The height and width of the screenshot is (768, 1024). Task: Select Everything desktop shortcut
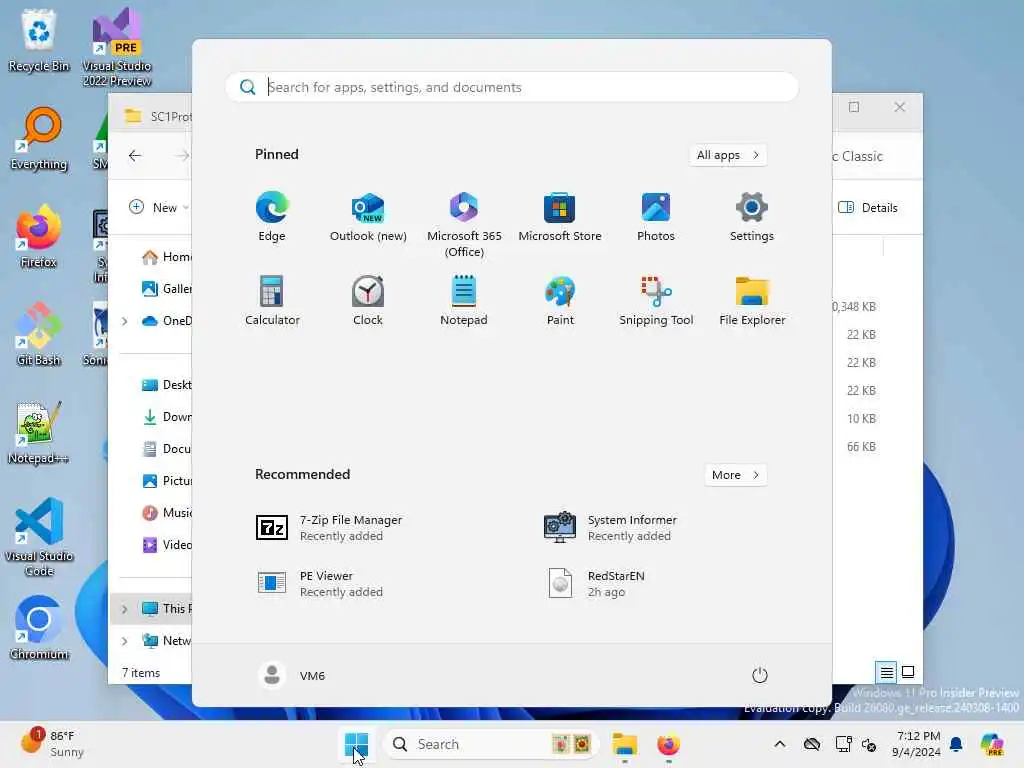[x=39, y=138]
